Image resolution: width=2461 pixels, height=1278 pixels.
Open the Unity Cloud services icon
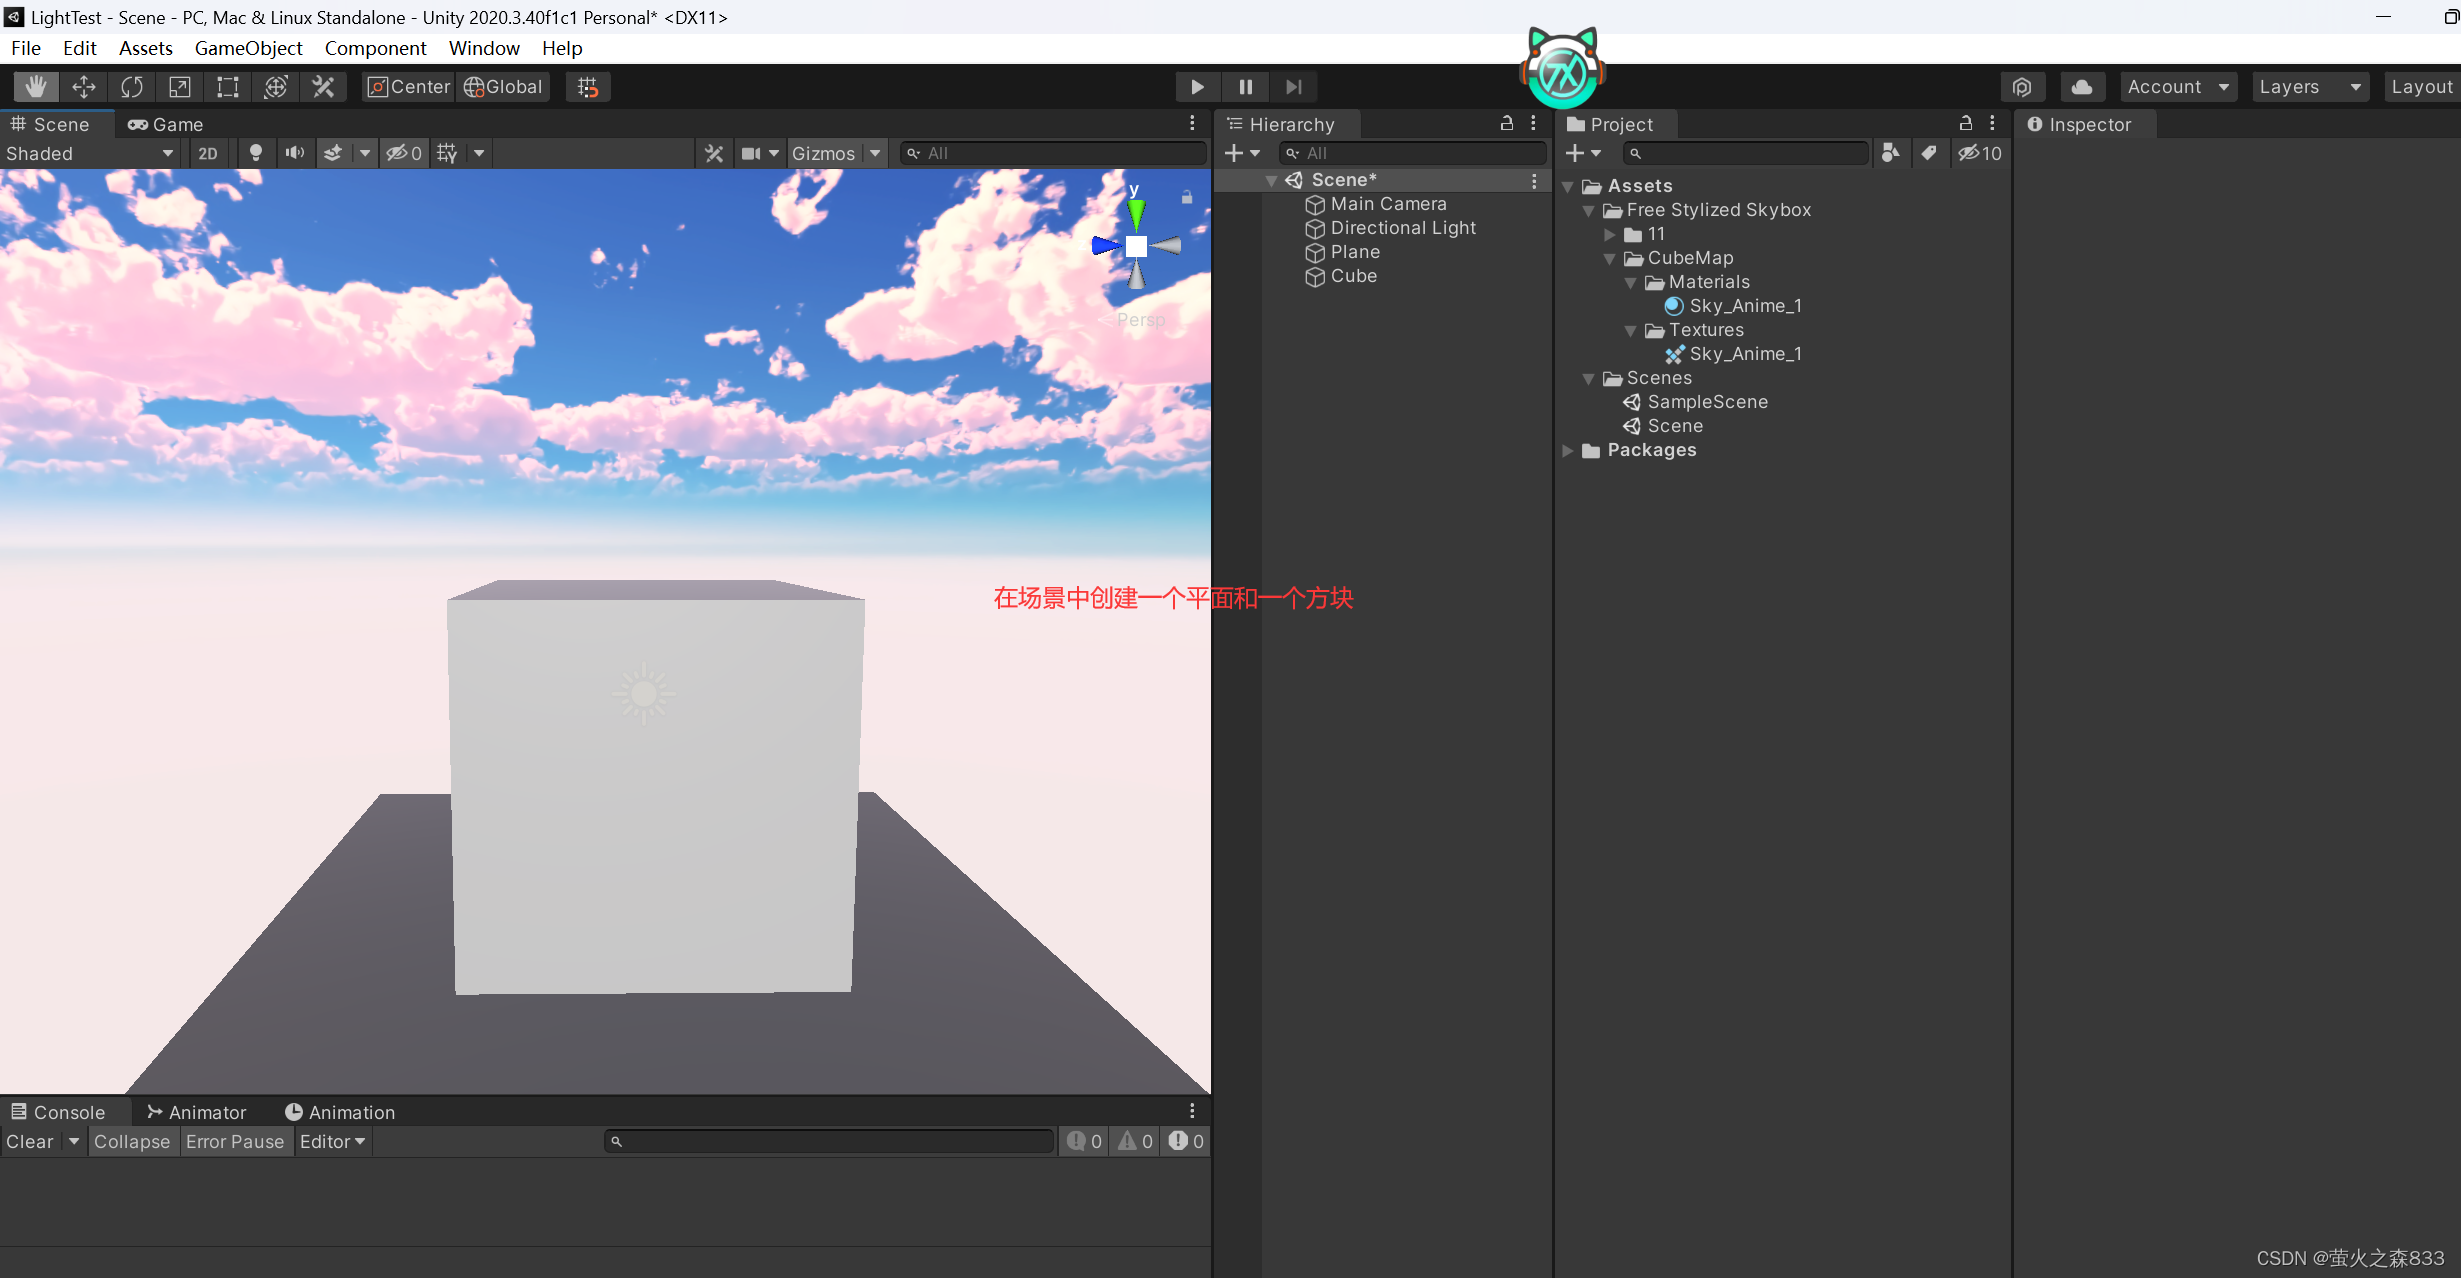pos(2082,86)
